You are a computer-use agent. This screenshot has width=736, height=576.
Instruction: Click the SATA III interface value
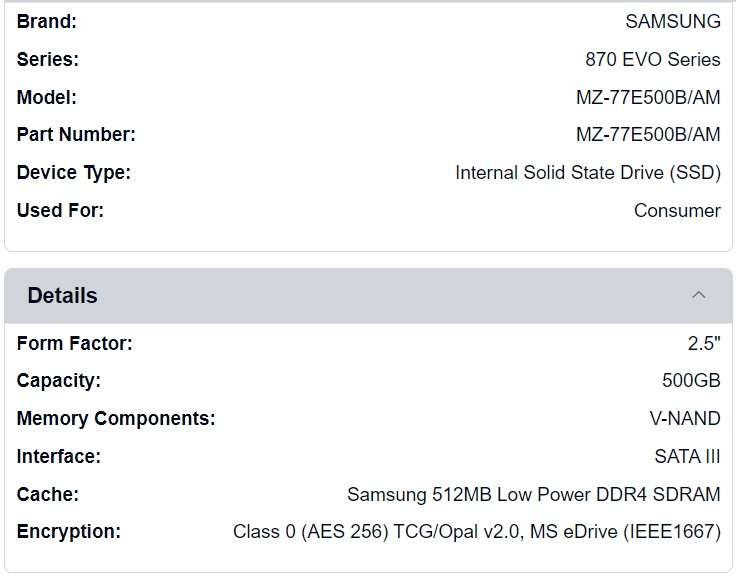point(687,457)
